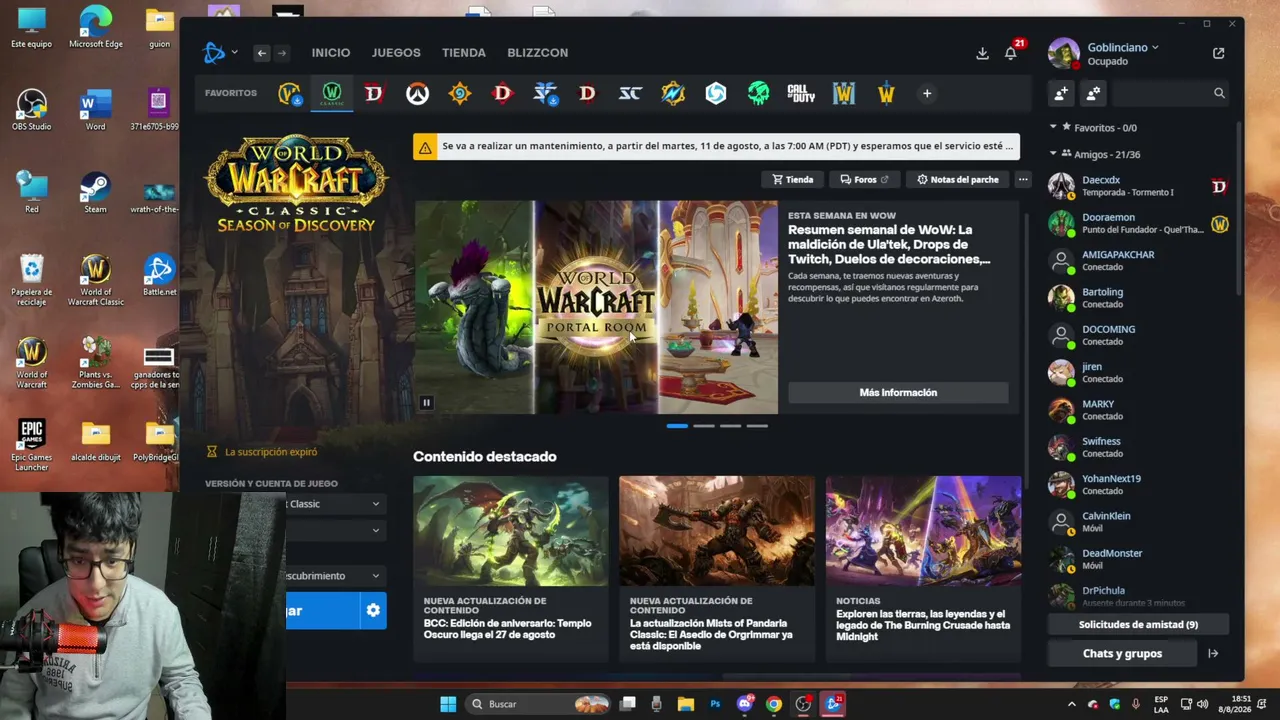Open the three-dot more options menu
This screenshot has width=1280, height=720.
(x=1022, y=180)
